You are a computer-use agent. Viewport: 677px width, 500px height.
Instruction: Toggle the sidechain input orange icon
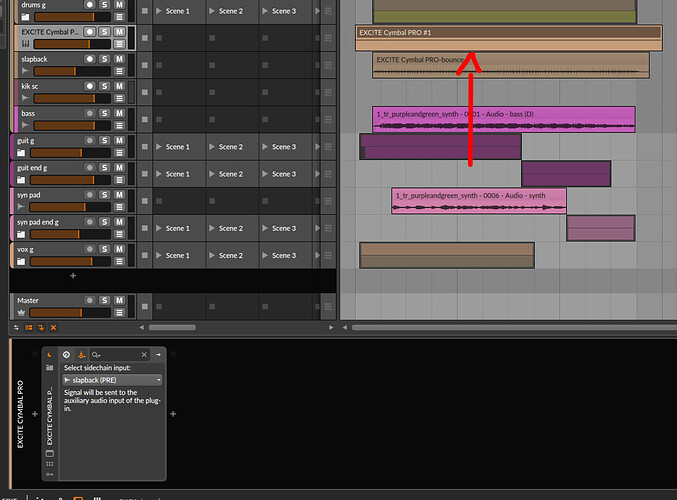[x=81, y=354]
